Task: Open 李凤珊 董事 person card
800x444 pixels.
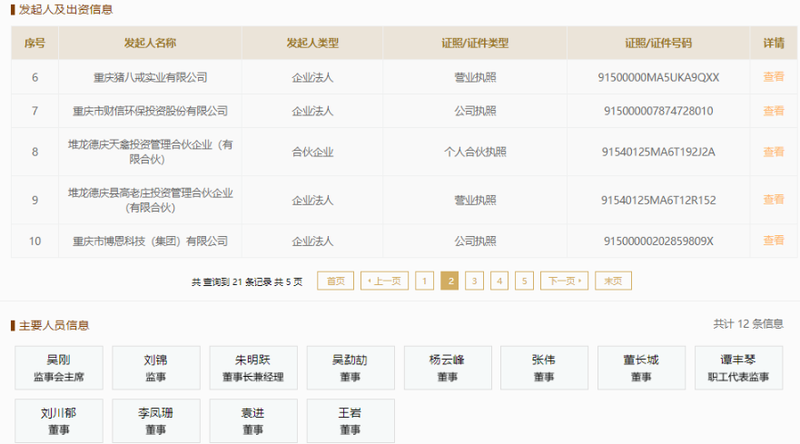Action: 156,421
